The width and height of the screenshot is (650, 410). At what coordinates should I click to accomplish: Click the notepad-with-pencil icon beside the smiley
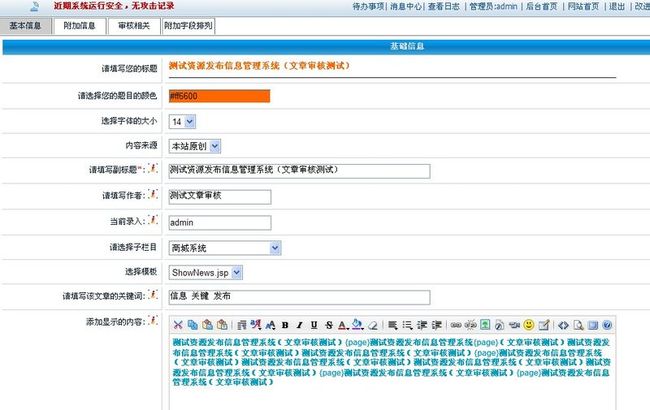coord(544,325)
